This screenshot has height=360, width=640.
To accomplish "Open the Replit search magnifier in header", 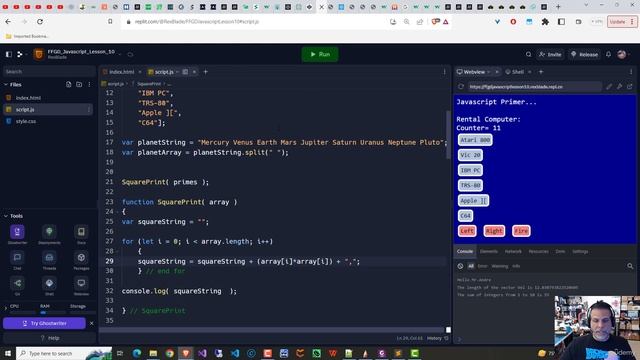I will pos(529,54).
